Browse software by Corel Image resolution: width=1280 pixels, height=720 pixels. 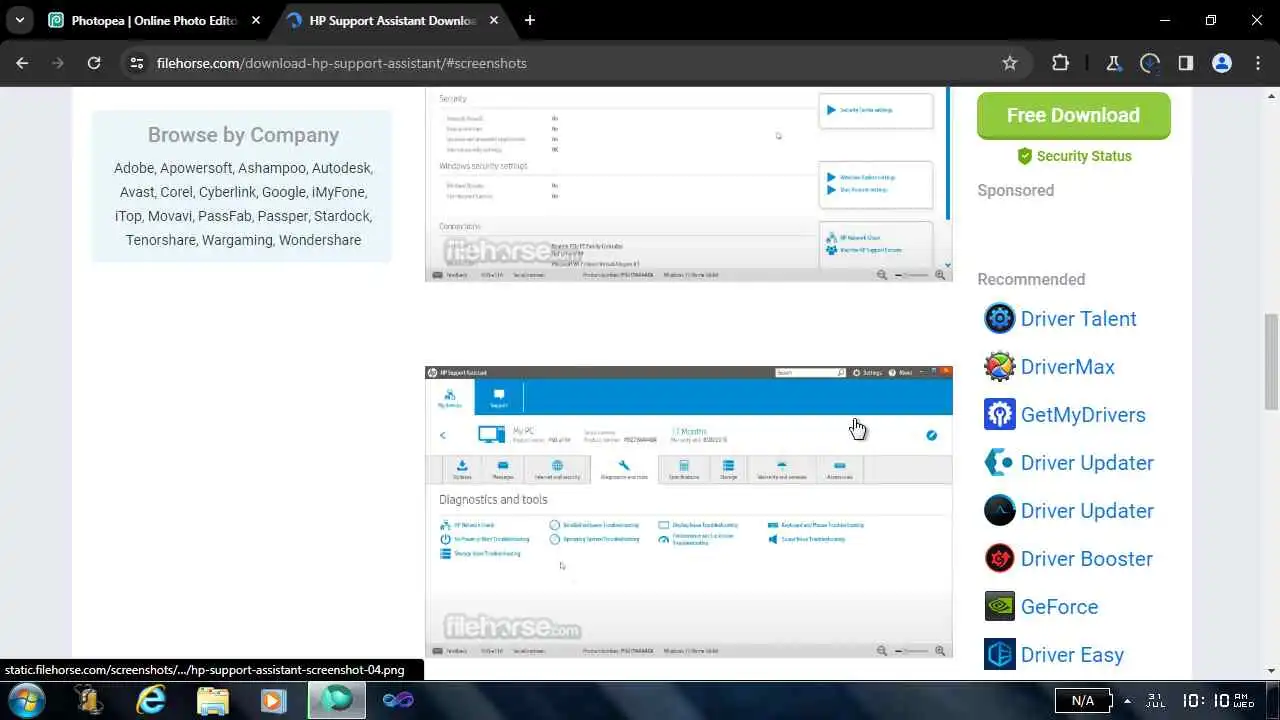coord(176,192)
